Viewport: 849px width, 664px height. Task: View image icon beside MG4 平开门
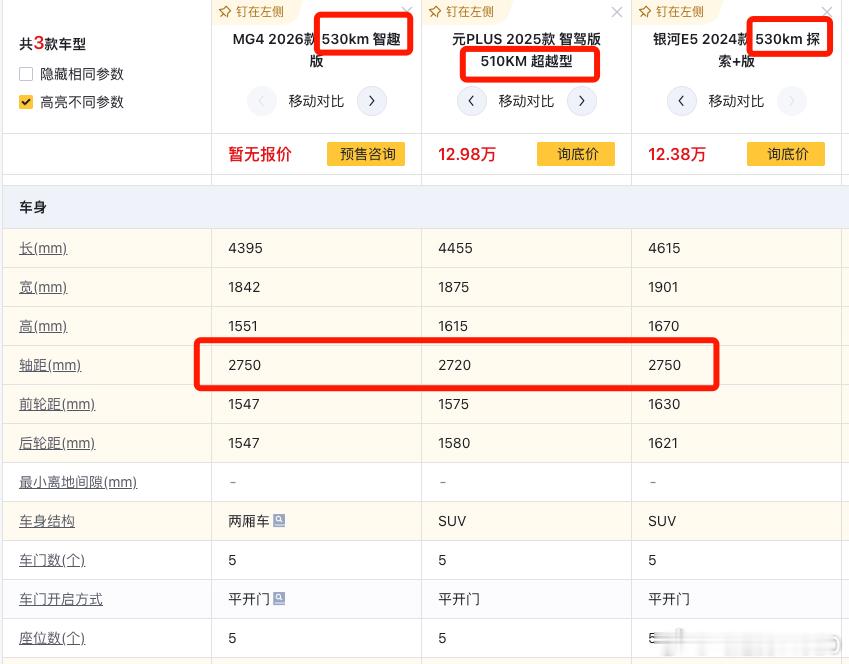(x=279, y=598)
